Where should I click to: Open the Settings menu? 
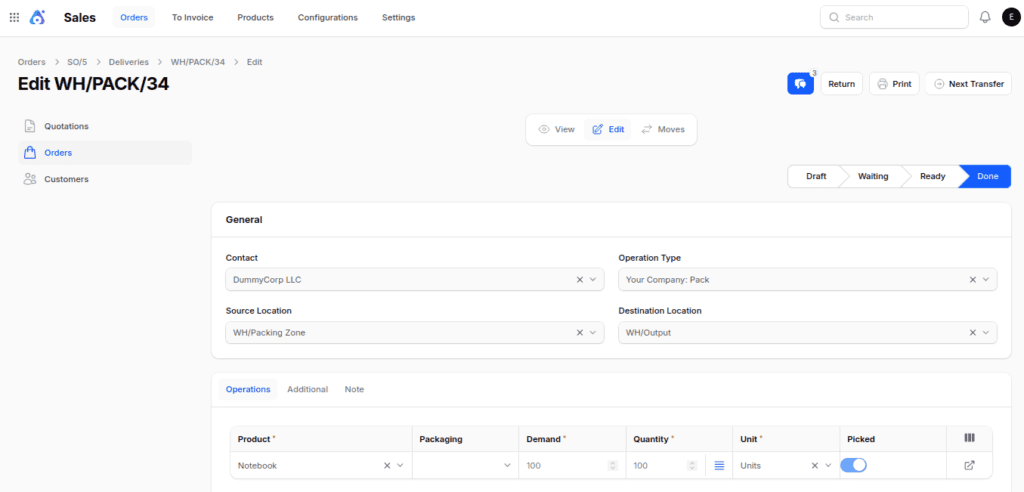click(398, 18)
